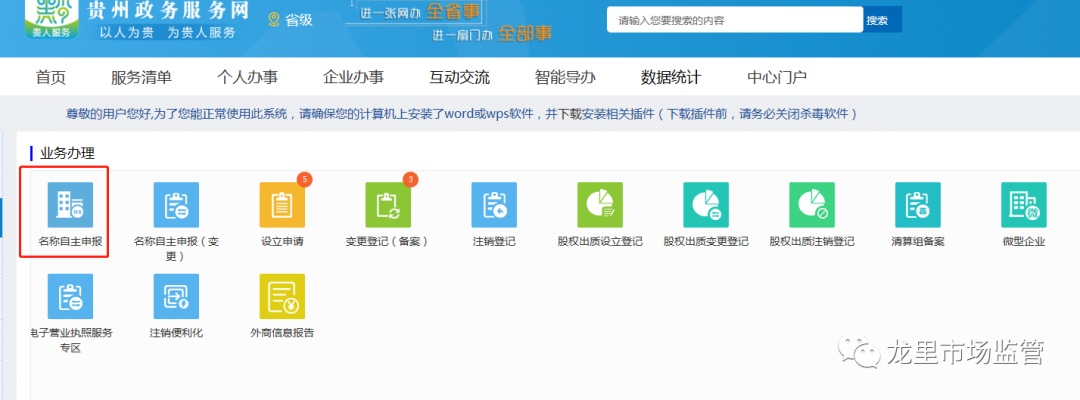Image resolution: width=1080 pixels, height=400 pixels.
Task: Open the 服务清单 menu item
Action: (x=141, y=77)
